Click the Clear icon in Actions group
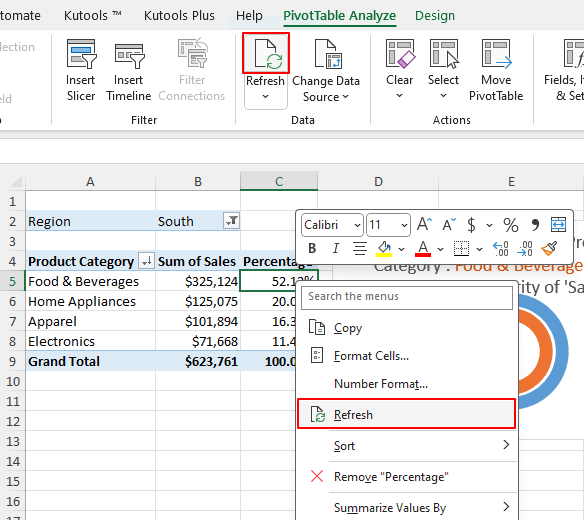This screenshot has width=584, height=520. [x=400, y=54]
